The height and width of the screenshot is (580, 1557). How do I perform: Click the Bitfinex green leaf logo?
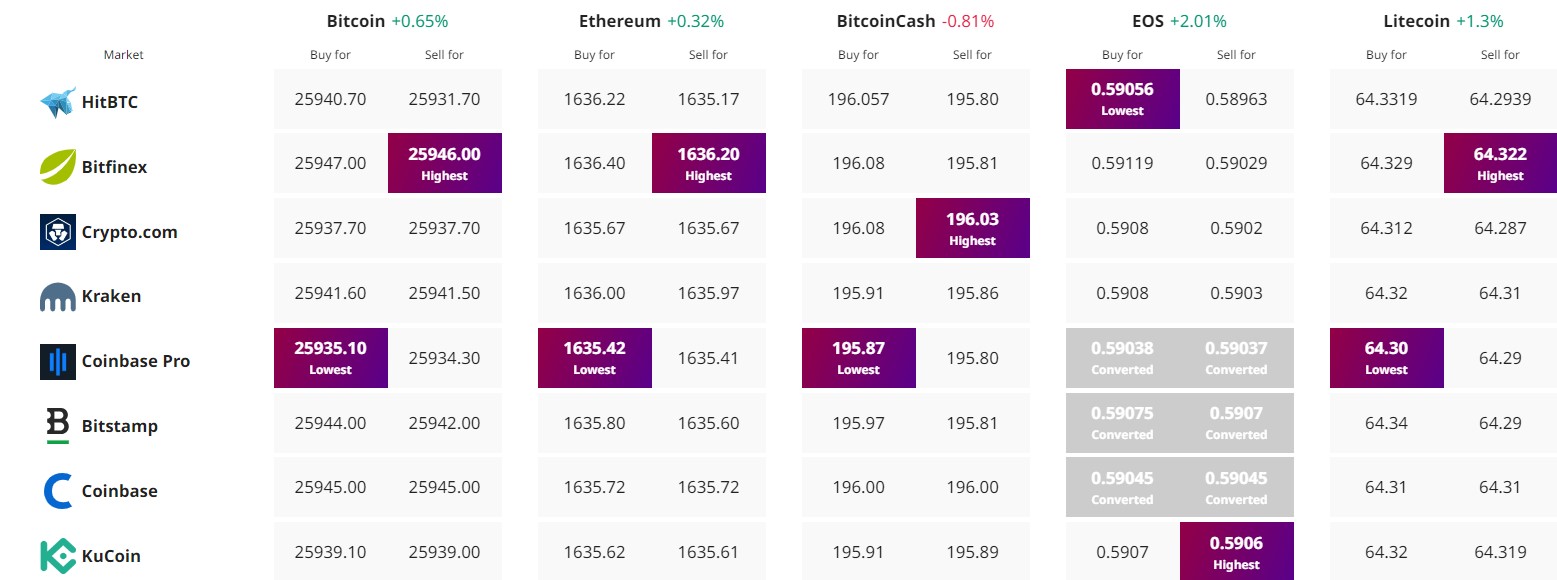point(58,167)
